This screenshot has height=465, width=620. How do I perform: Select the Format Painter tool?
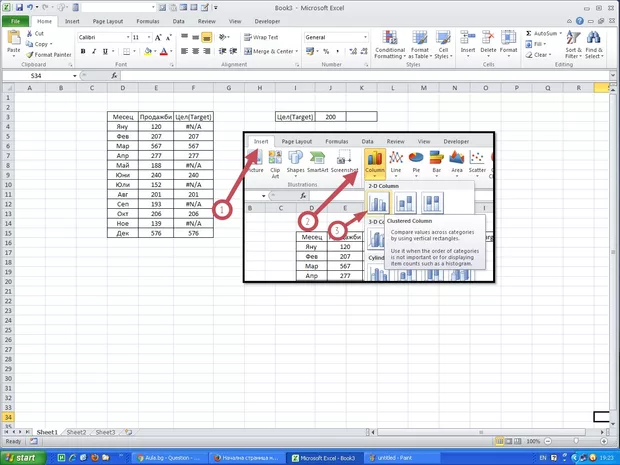[47, 54]
